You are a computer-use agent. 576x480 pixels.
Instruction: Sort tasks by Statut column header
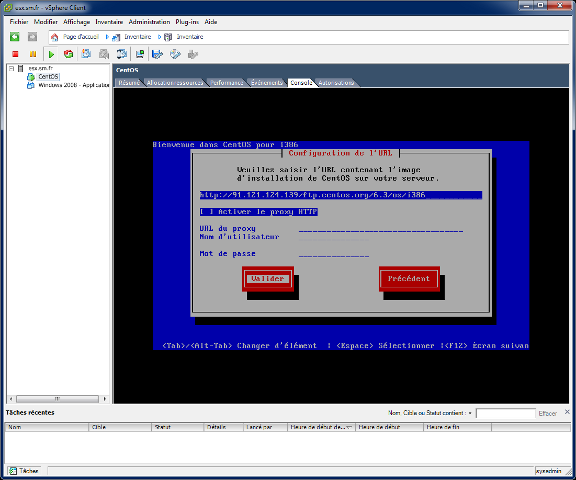[x=177, y=427]
